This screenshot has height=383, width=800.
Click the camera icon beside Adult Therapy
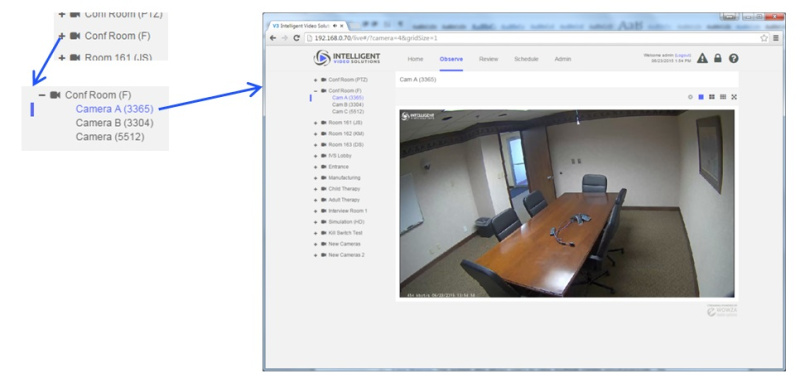[x=323, y=200]
